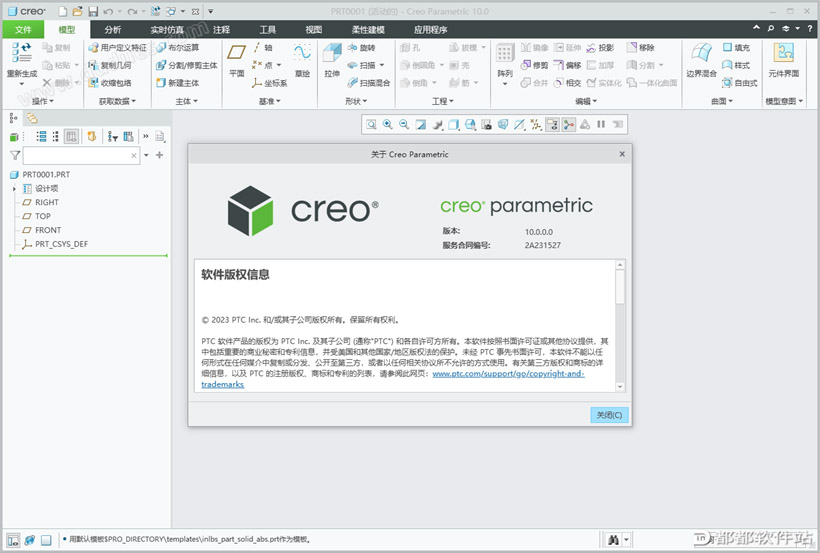Open a file with the folder icon

click(77, 11)
